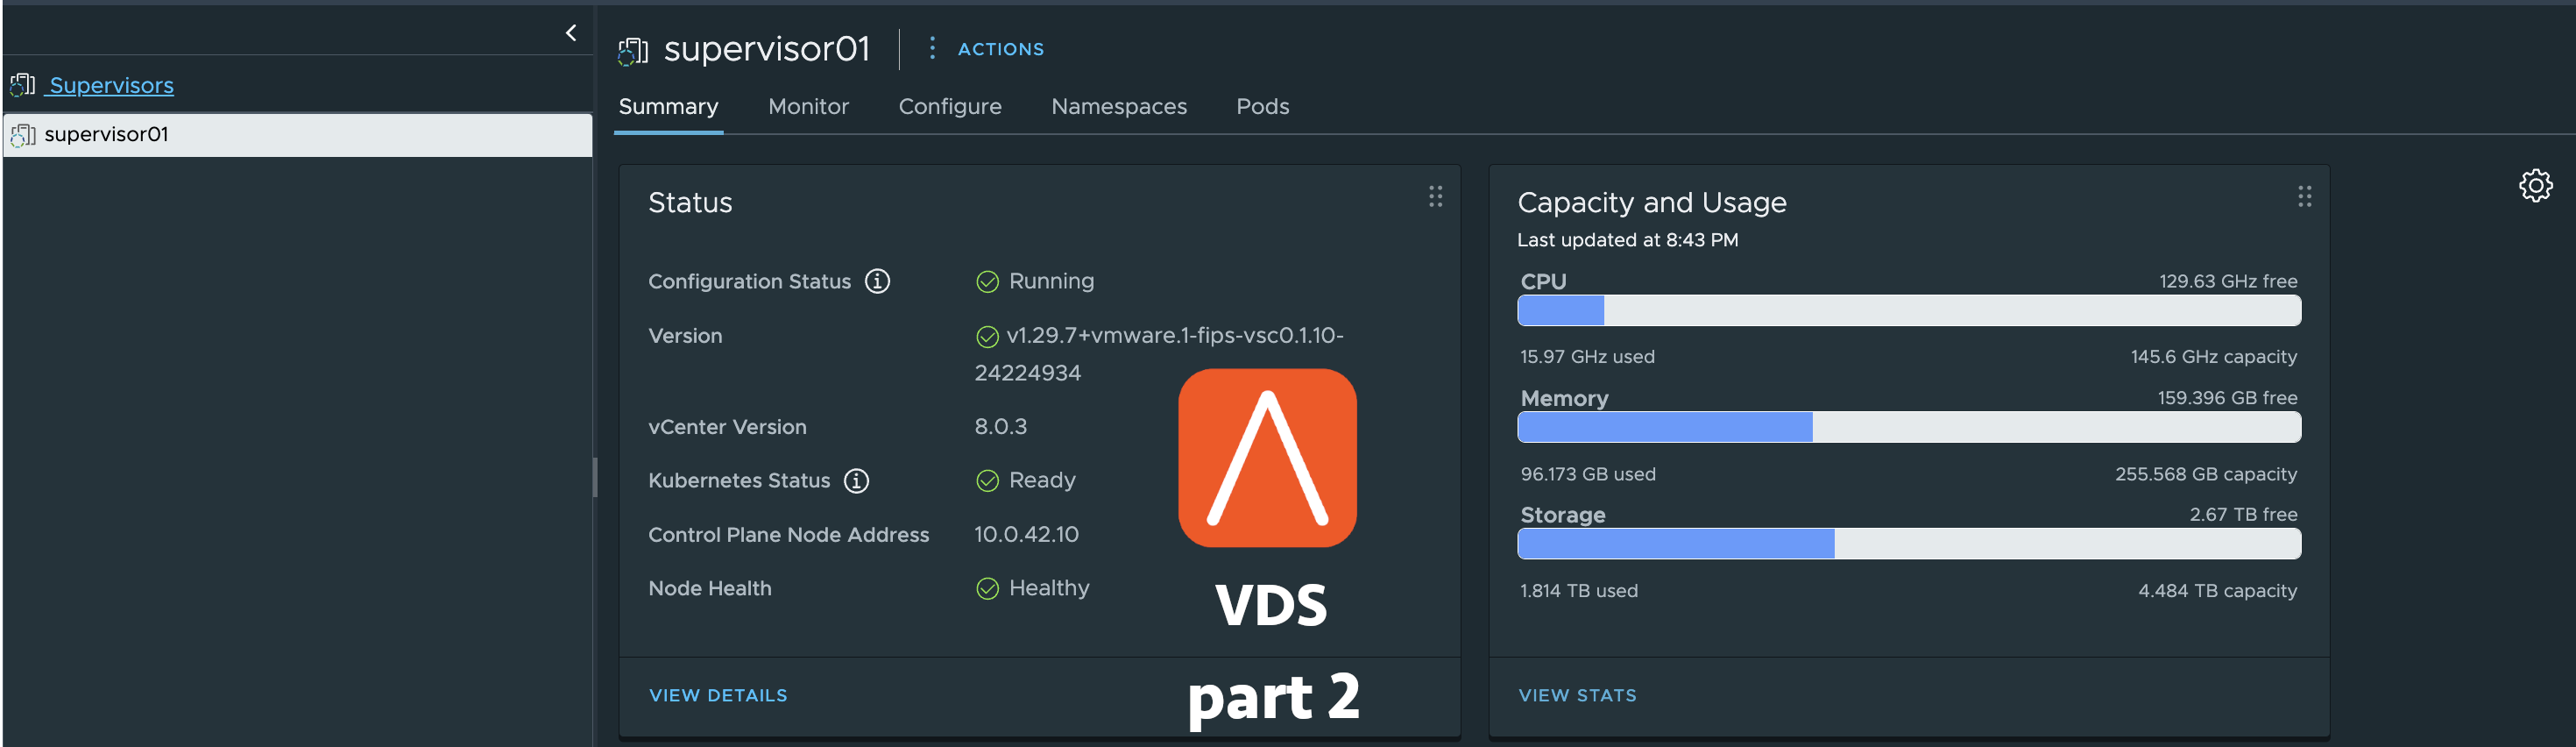Click the Status card title
Viewport: 2576px width, 747px height.
[690, 203]
